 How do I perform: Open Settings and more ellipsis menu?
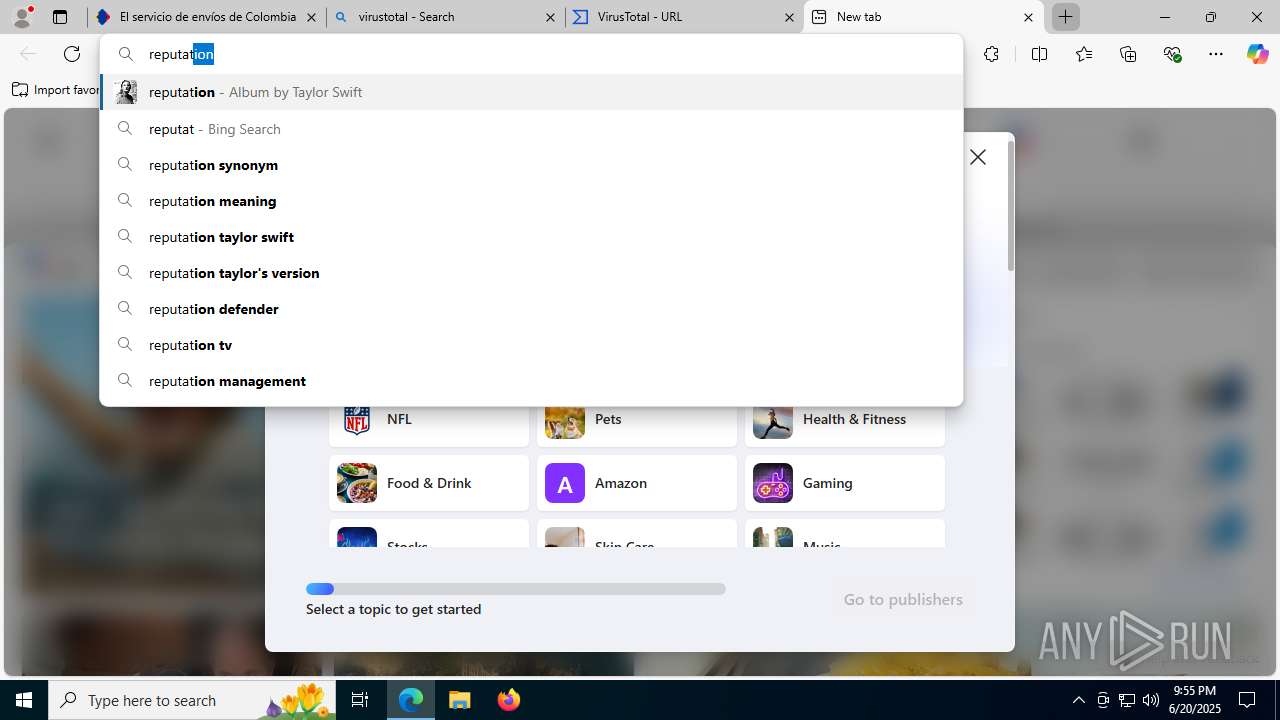tap(1216, 54)
